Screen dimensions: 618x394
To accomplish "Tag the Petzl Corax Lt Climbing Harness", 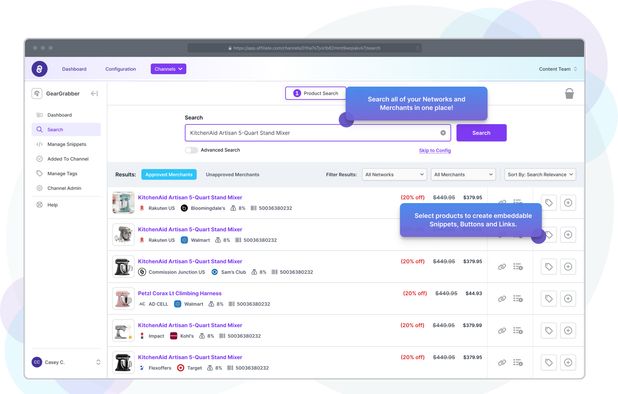I will (549, 299).
